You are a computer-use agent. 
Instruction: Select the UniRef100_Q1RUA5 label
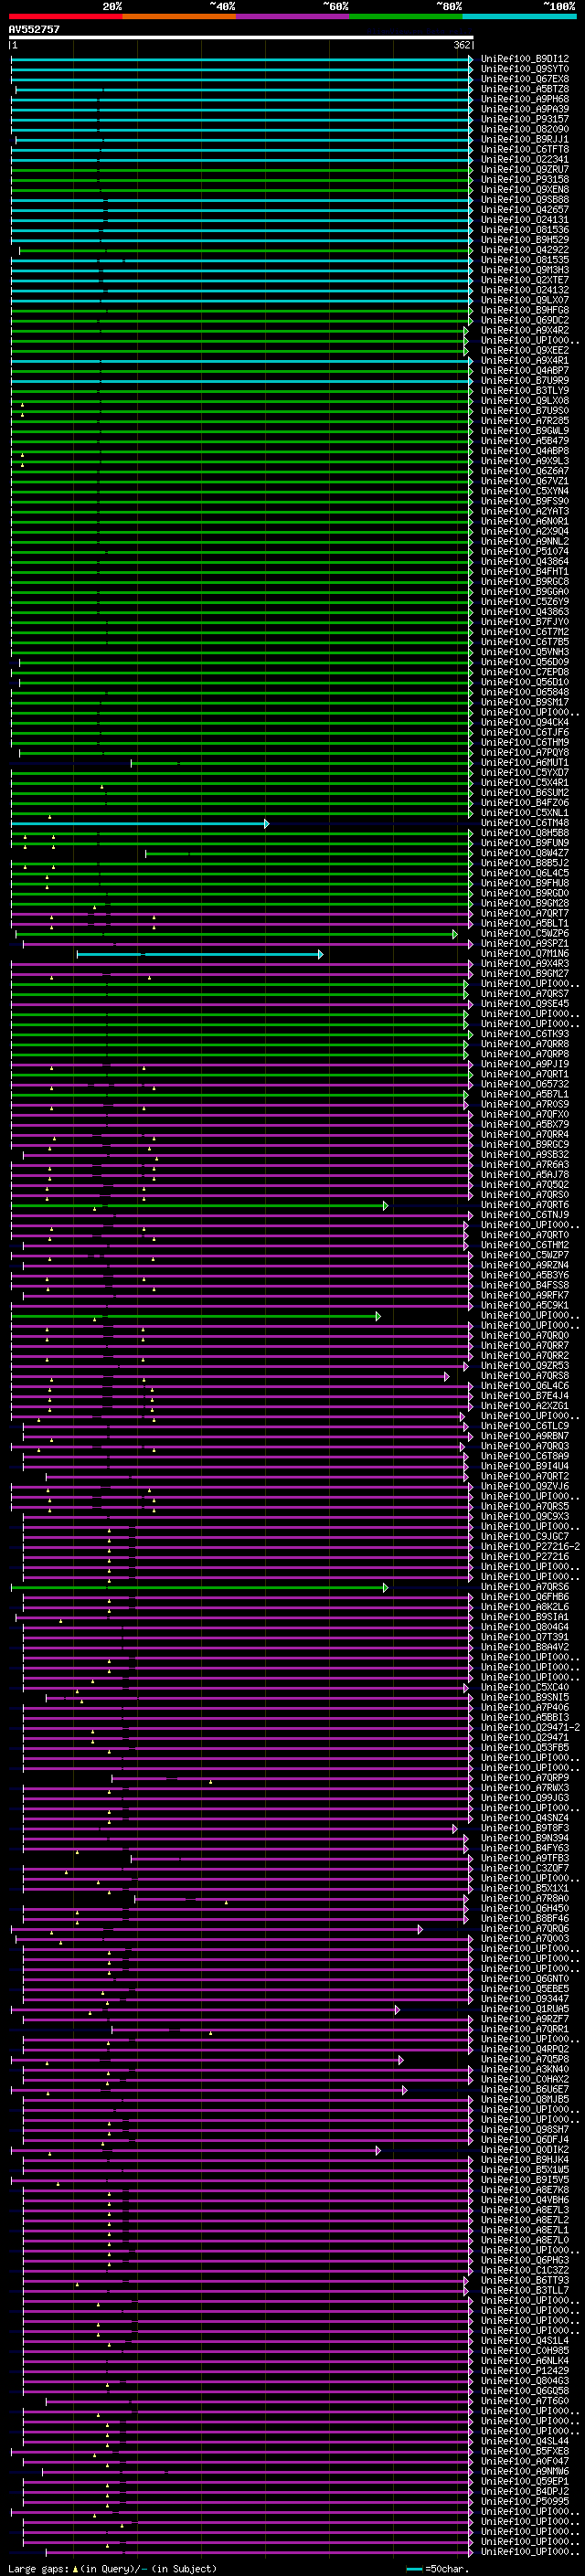(524, 2009)
